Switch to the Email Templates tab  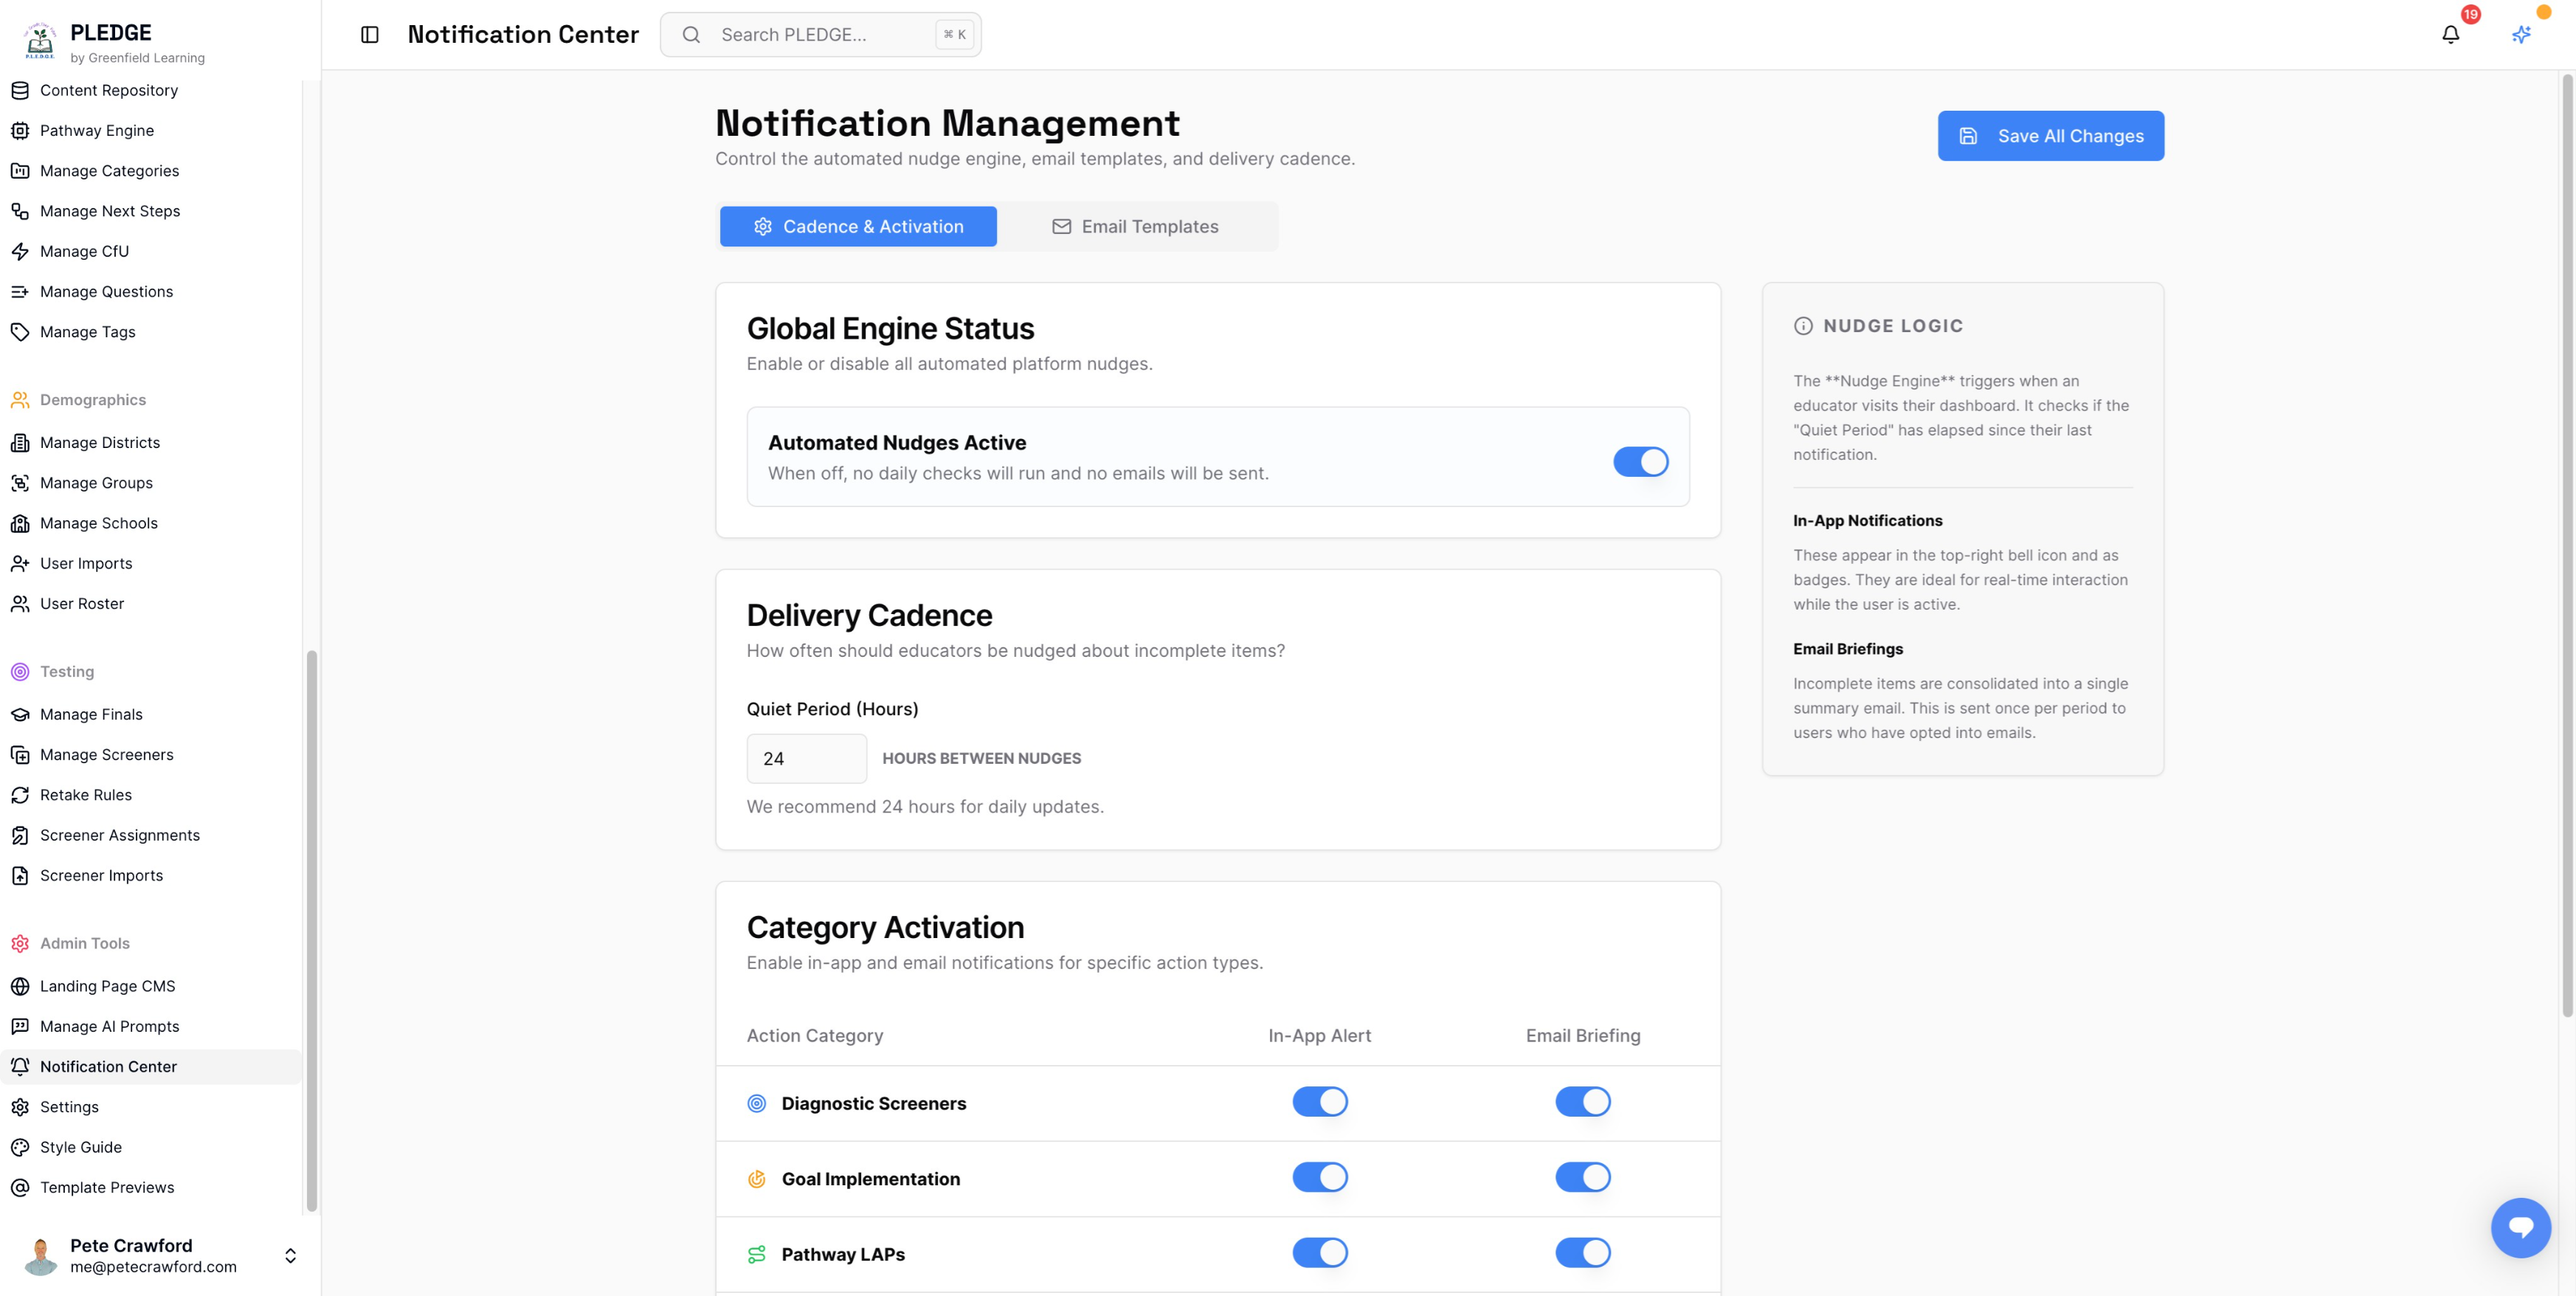(1137, 226)
